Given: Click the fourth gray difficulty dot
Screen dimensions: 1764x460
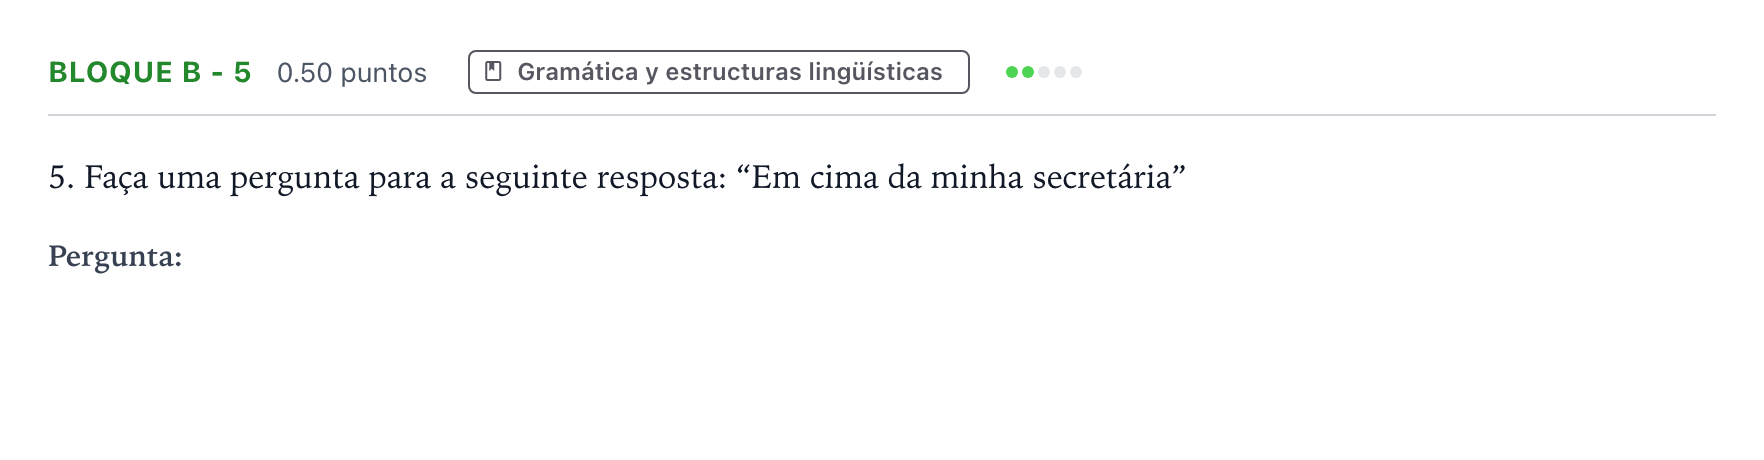Looking at the screenshot, I should click(x=1060, y=72).
